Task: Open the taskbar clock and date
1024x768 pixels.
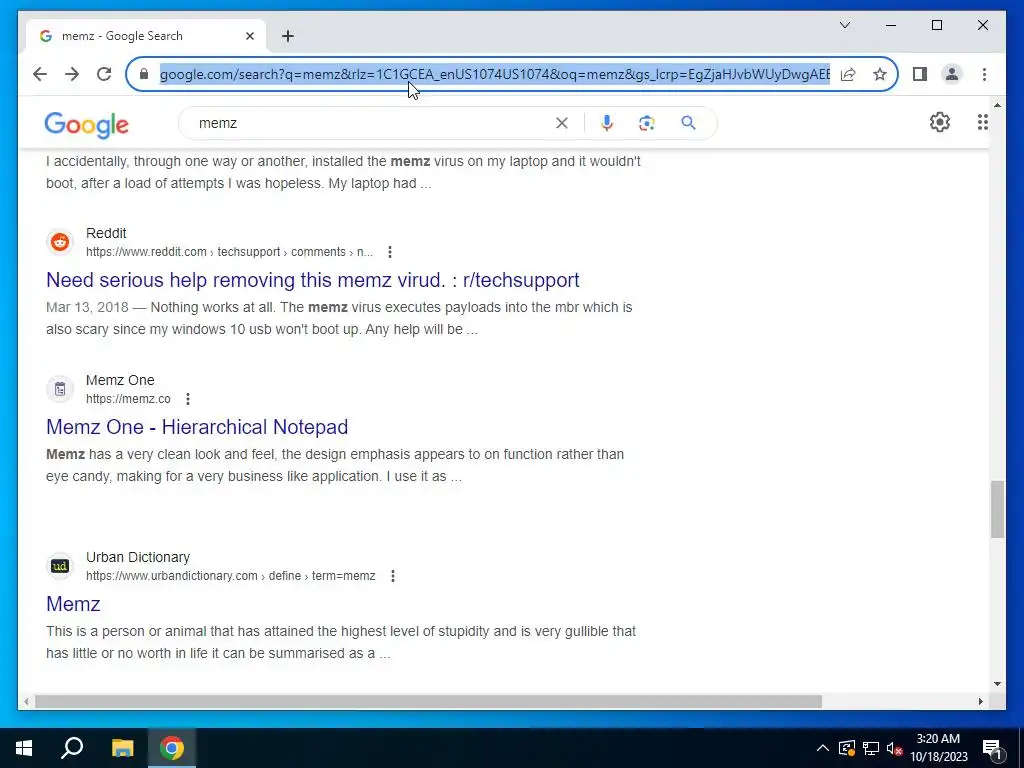Action: 938,748
